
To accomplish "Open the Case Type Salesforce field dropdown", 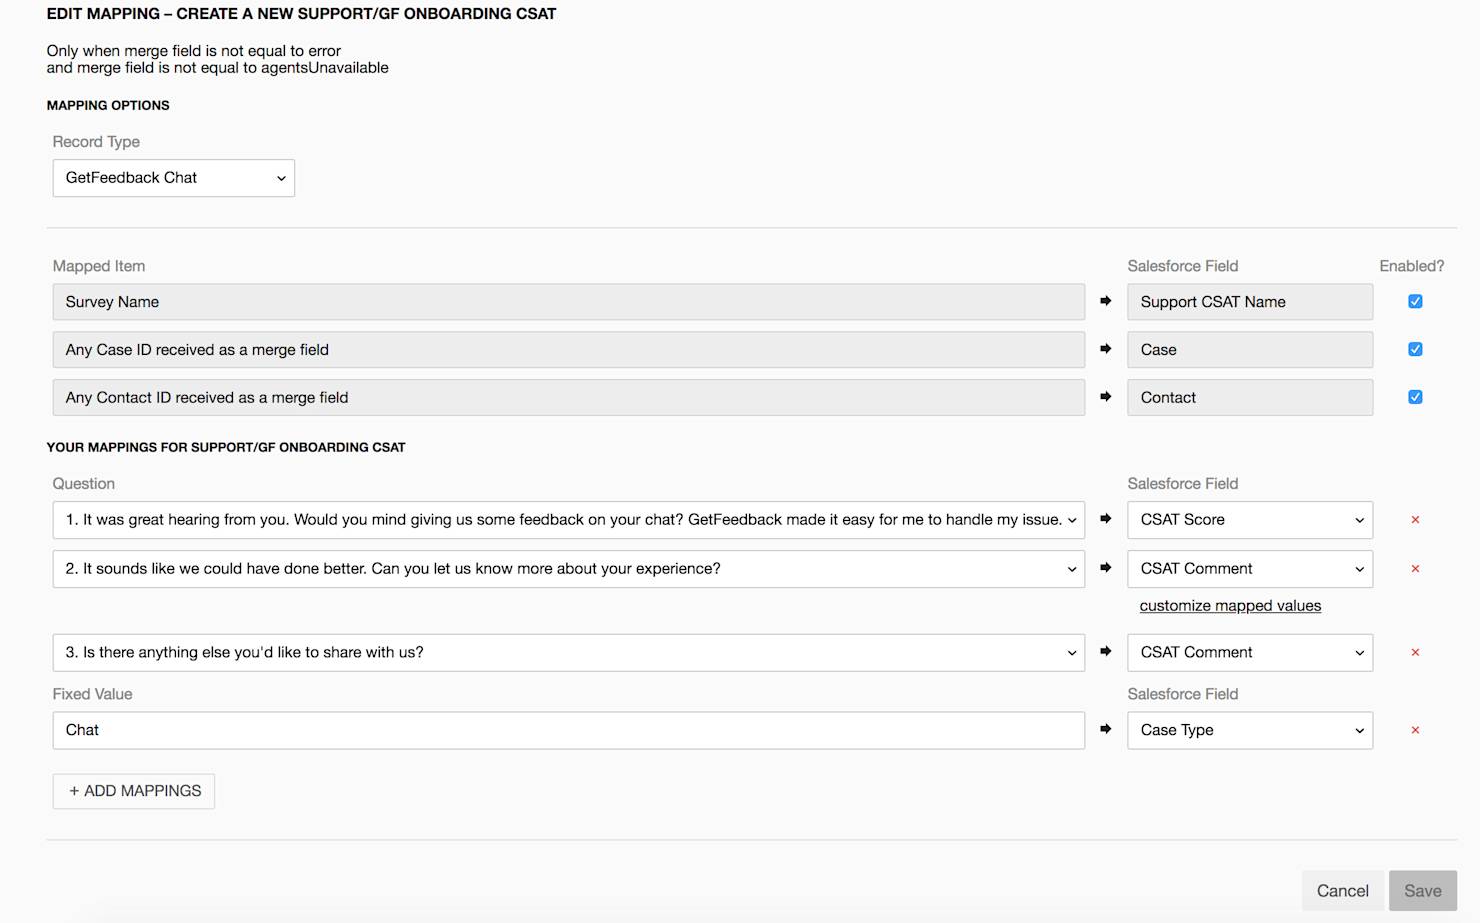I will pos(1250,731).
